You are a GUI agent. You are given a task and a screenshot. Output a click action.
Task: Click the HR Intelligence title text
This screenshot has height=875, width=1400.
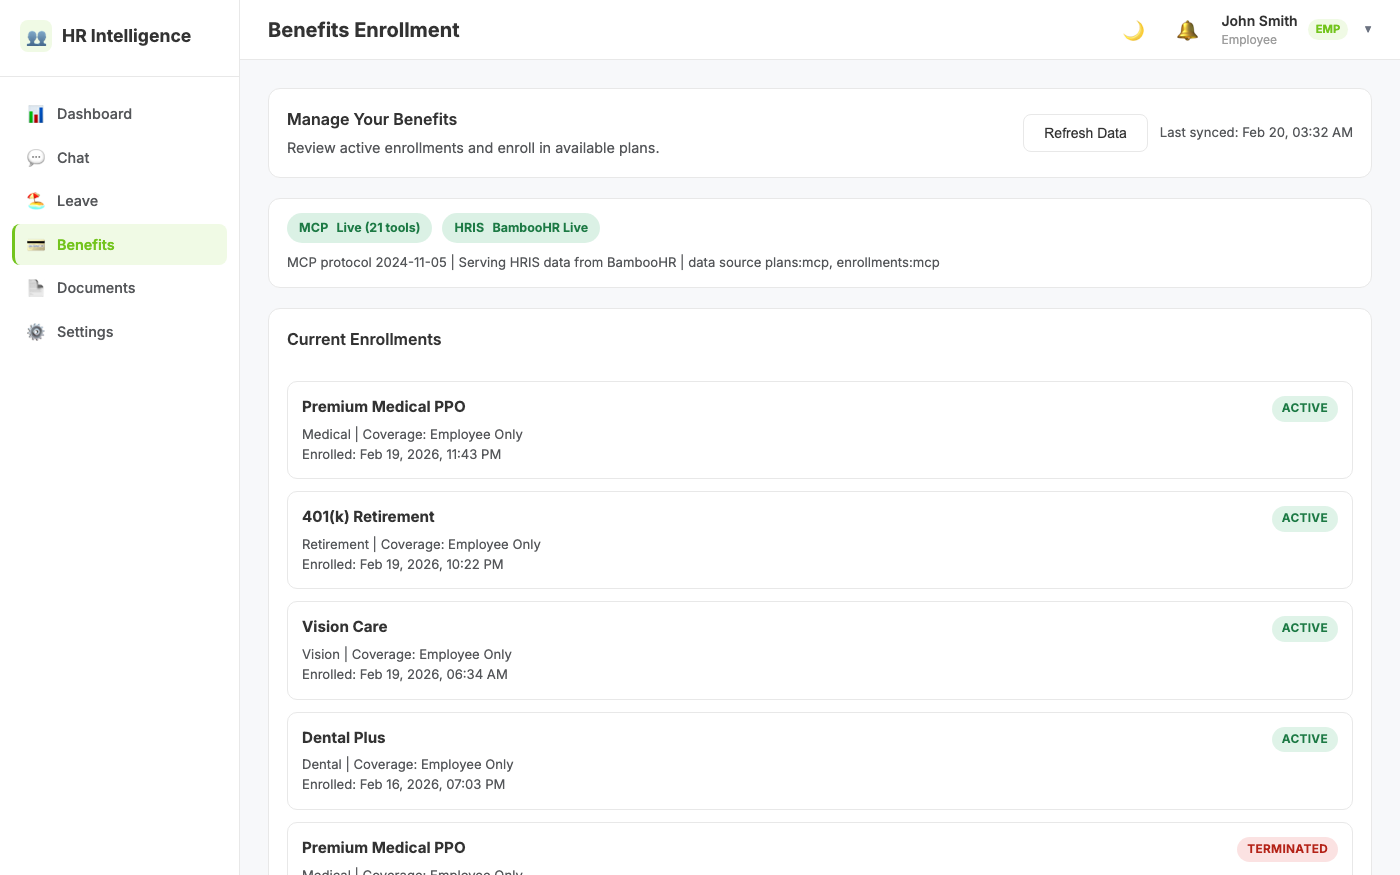click(x=126, y=36)
